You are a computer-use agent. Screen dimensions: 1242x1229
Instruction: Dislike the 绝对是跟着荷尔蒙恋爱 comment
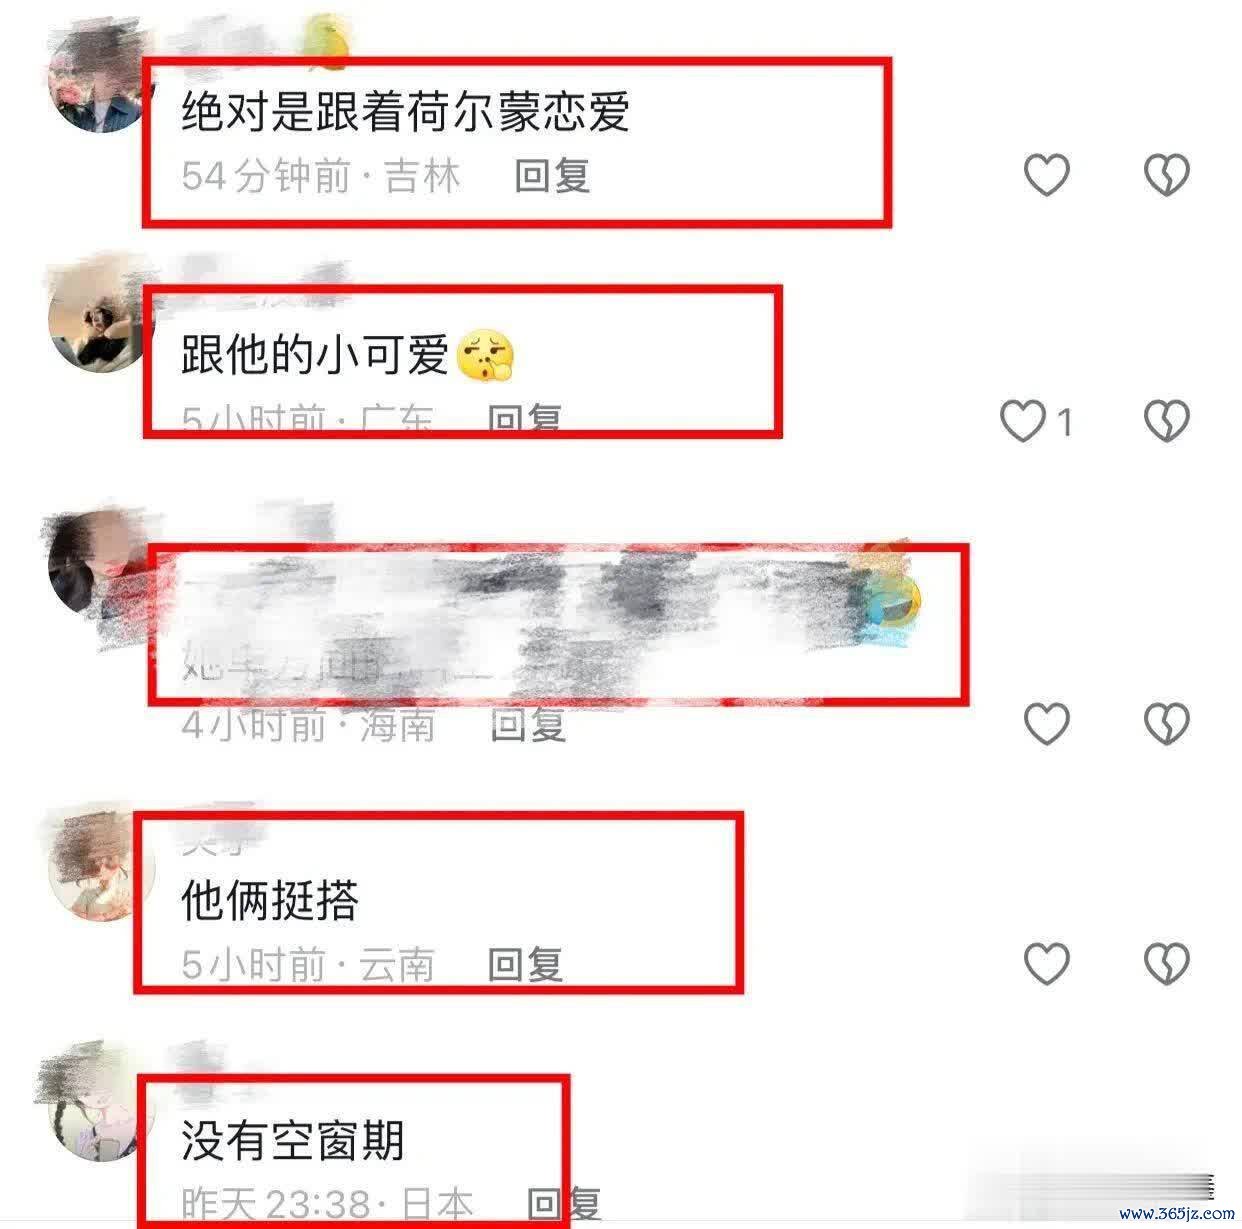[1166, 175]
